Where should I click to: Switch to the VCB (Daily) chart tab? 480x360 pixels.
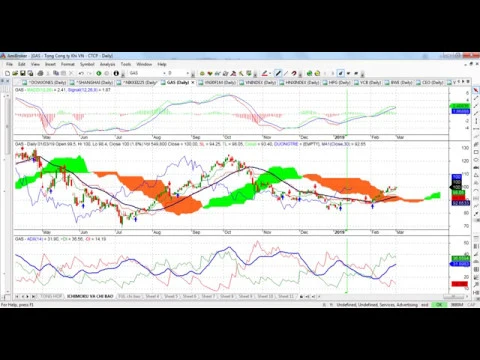click(368, 82)
